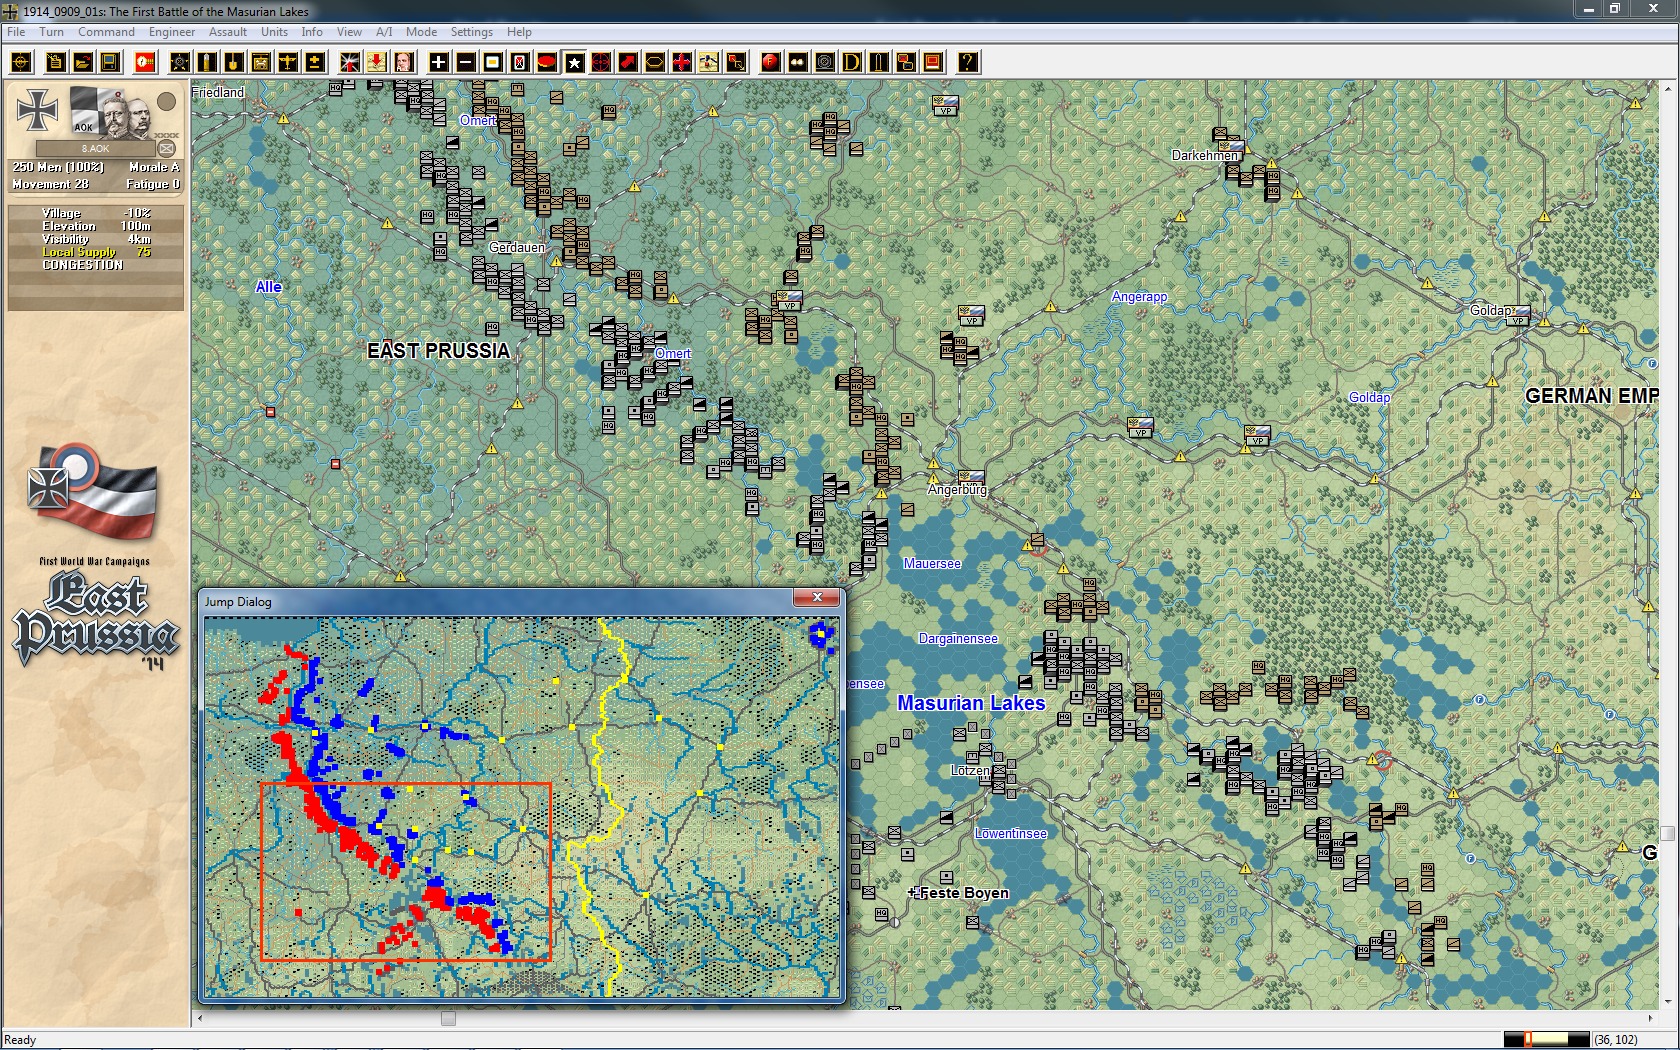Open the Command menu
This screenshot has width=1680, height=1050.
[x=106, y=32]
